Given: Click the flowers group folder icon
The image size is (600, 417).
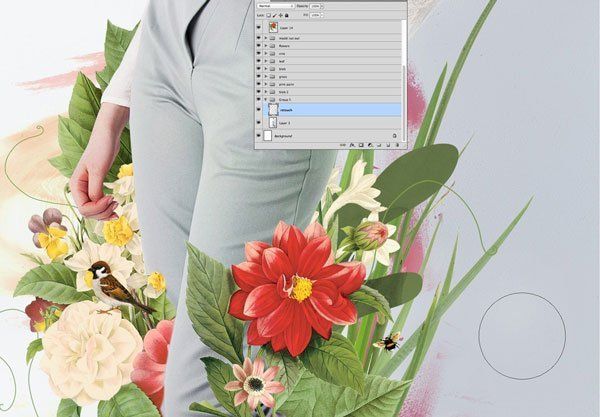Looking at the screenshot, I should pos(272,46).
